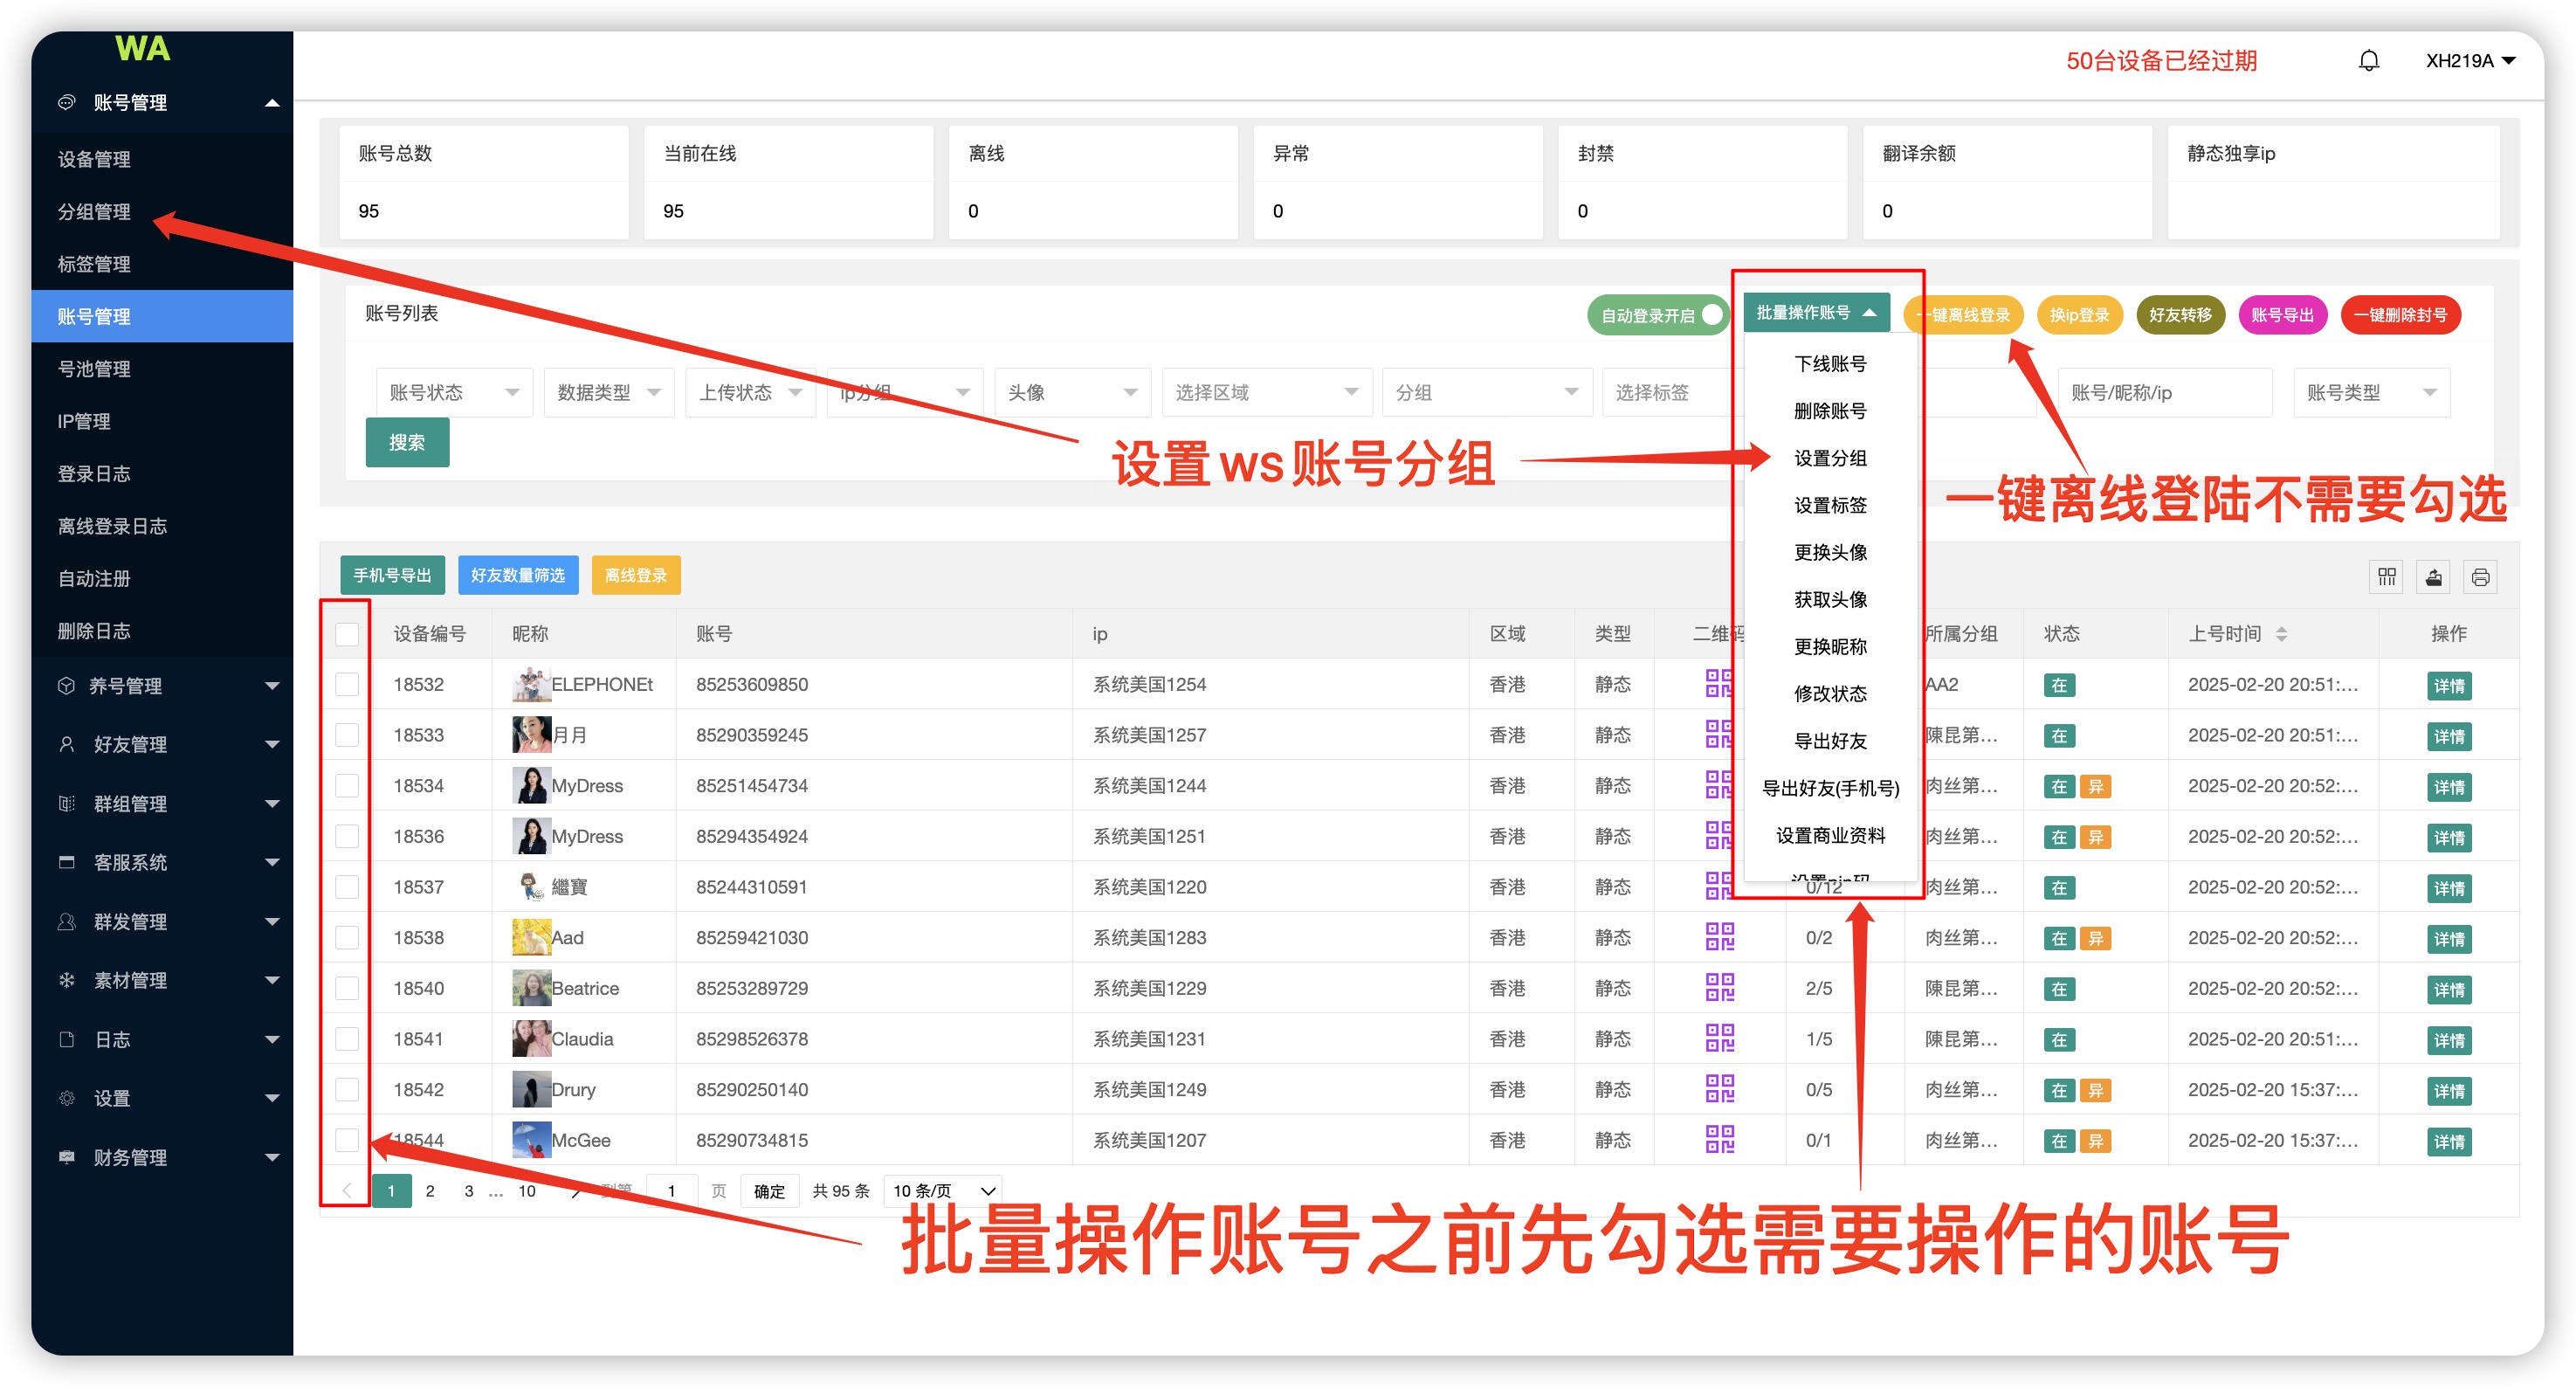Select 设置分组 from batch menu
2576x1387 pixels.
[x=1829, y=458]
